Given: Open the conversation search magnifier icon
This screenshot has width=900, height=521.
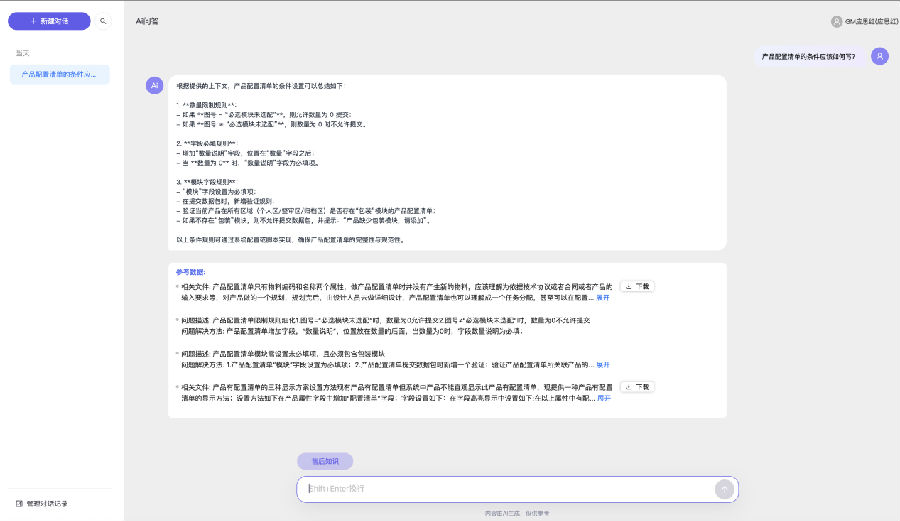Looking at the screenshot, I should [103, 21].
